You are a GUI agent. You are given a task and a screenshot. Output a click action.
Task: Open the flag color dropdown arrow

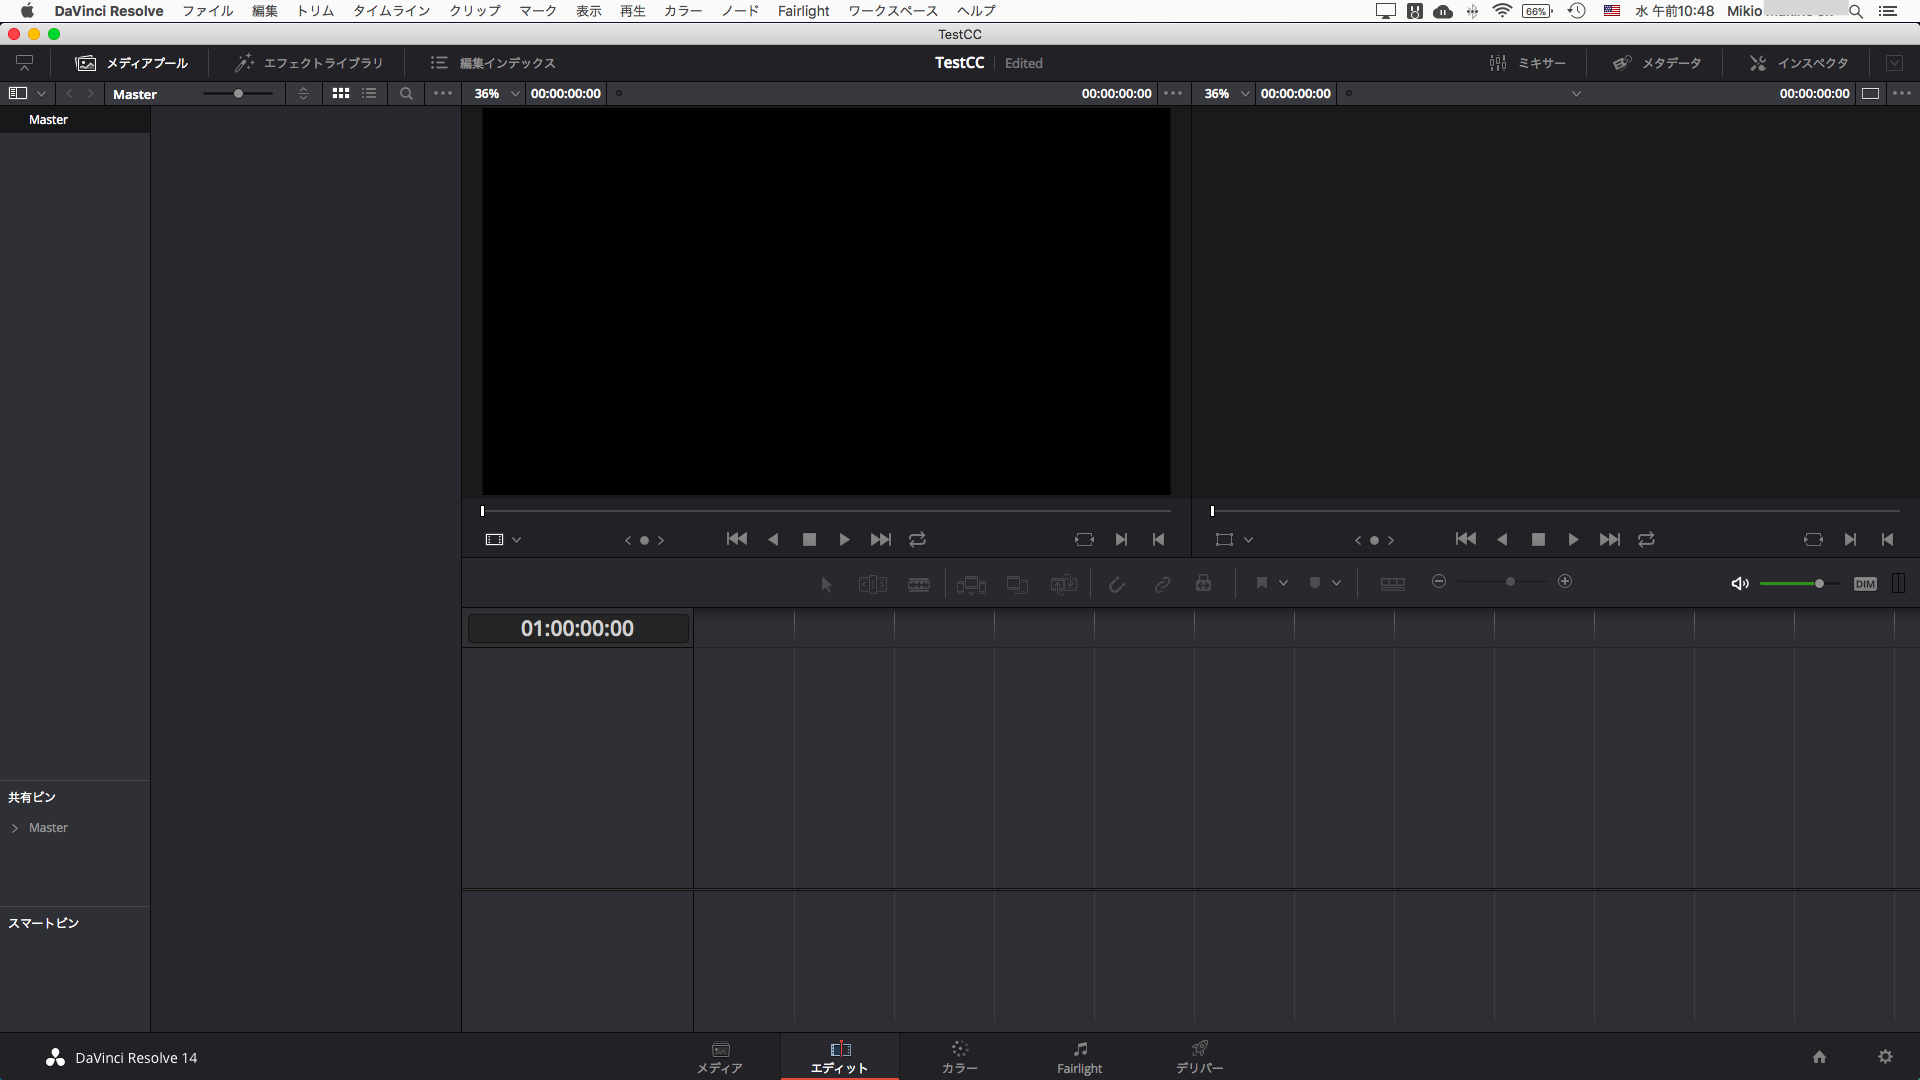click(x=1283, y=583)
